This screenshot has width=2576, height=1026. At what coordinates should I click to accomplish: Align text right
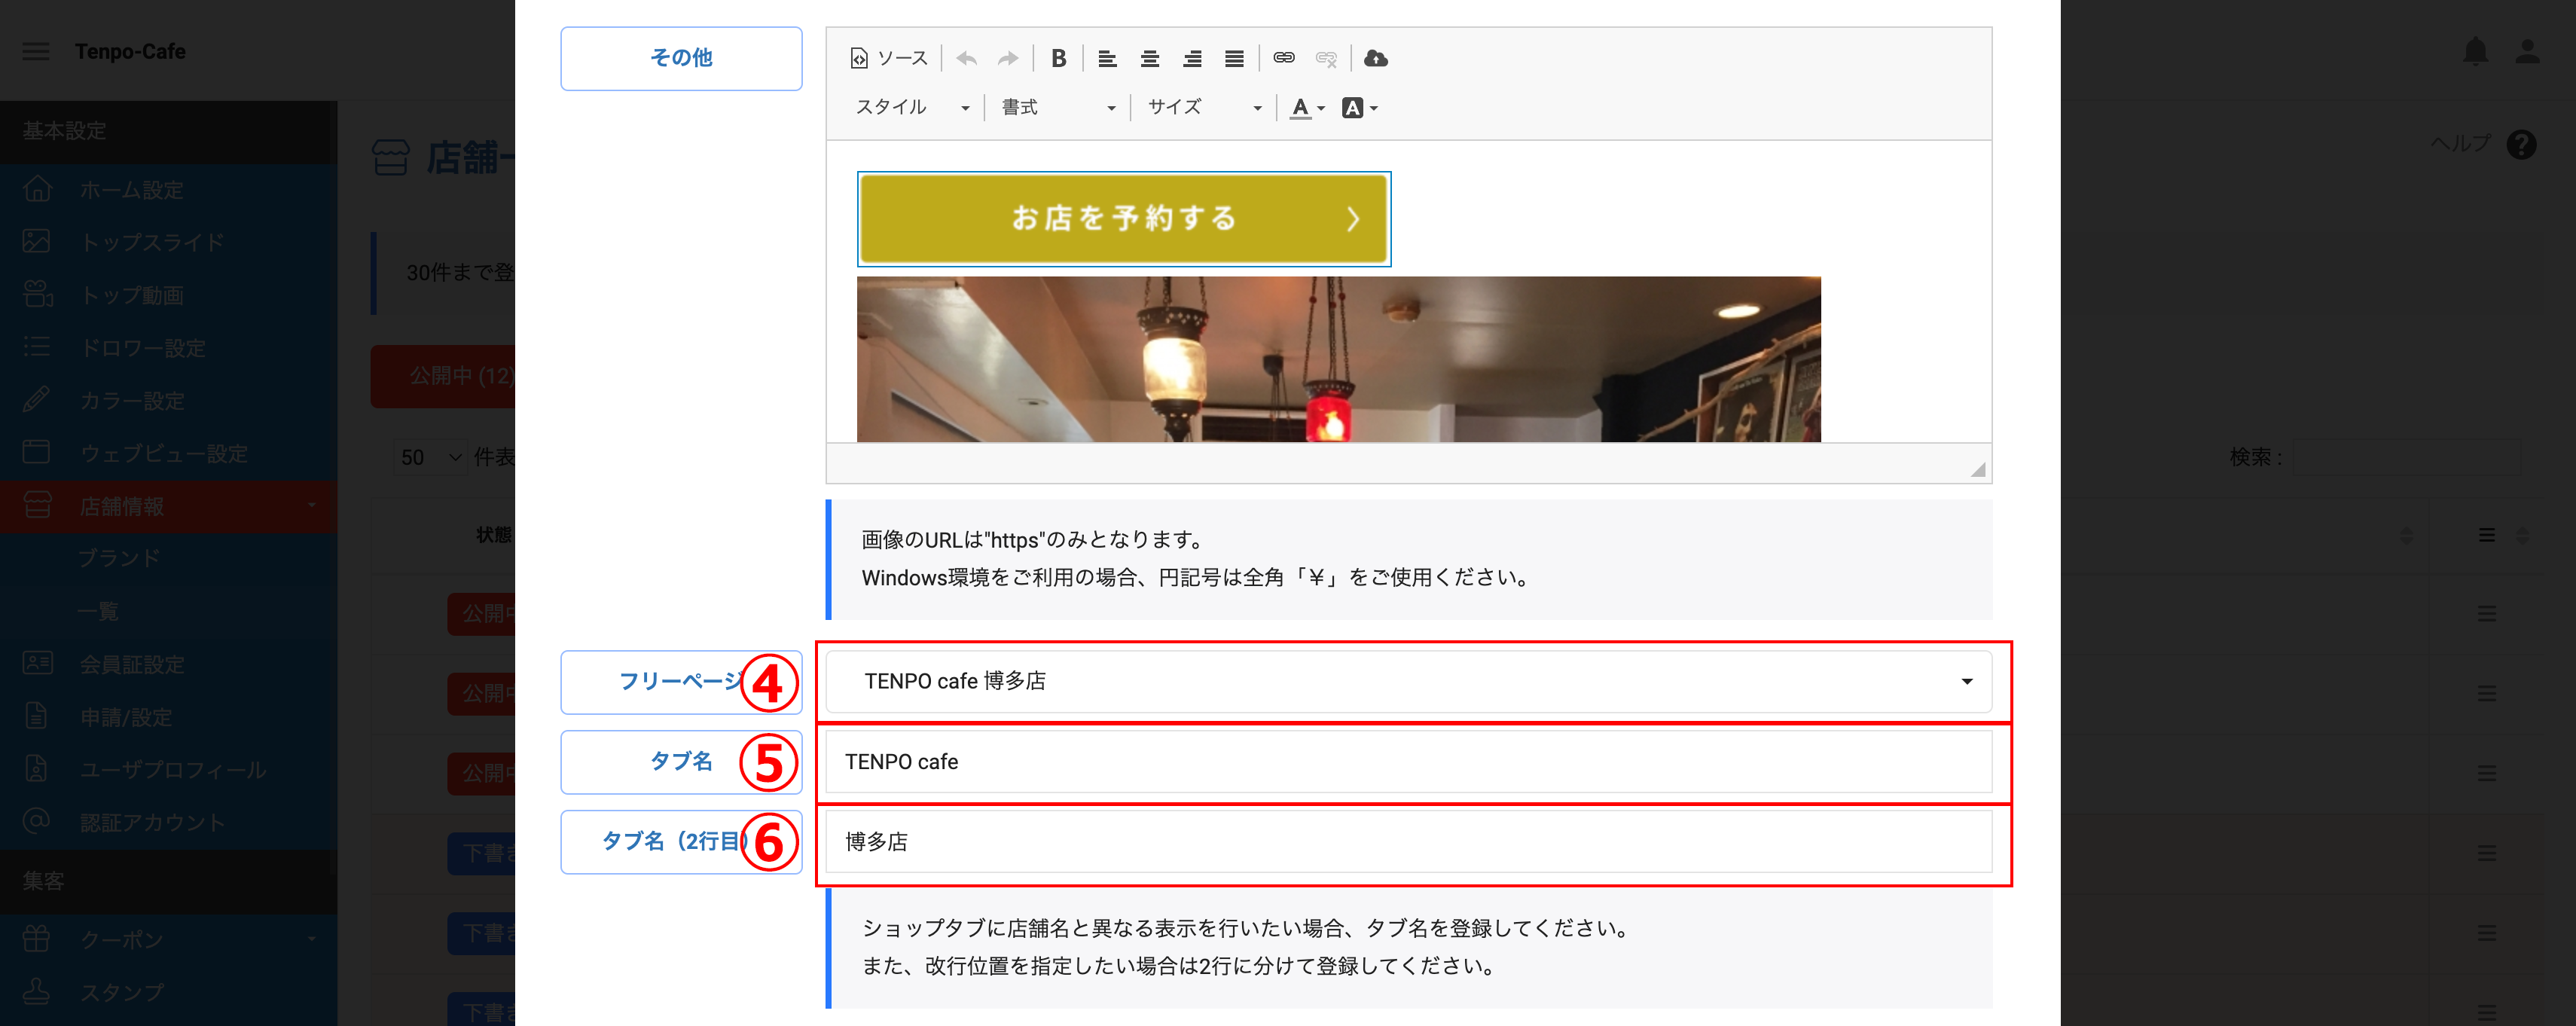pyautogui.click(x=1192, y=58)
